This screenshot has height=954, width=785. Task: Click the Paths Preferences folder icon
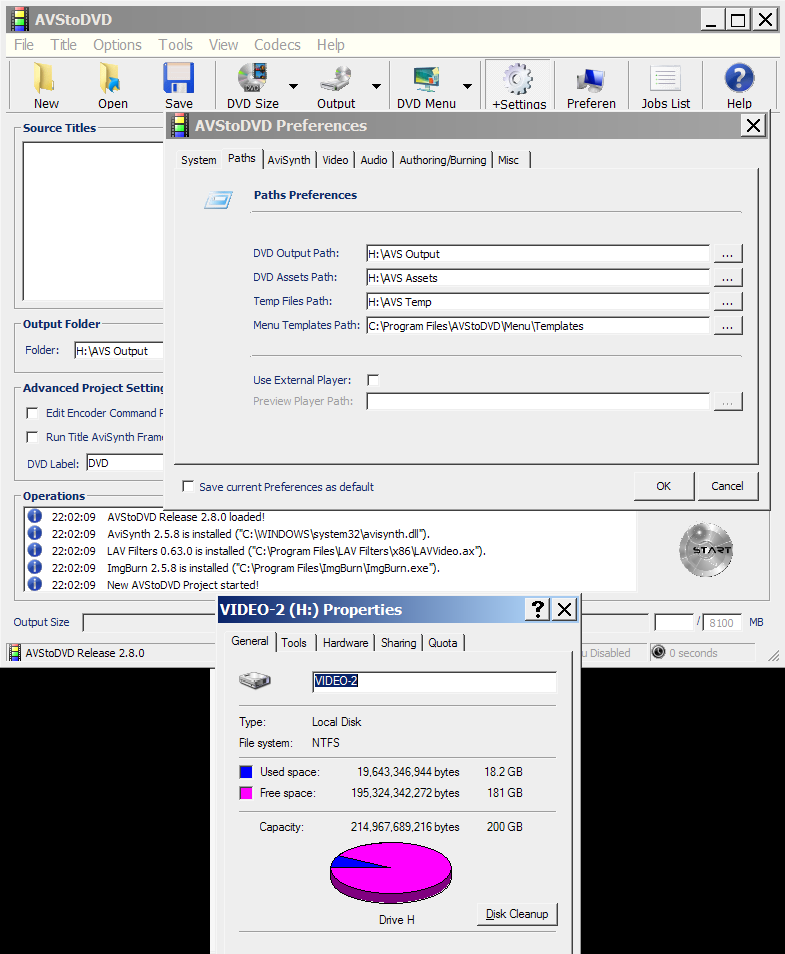[218, 200]
